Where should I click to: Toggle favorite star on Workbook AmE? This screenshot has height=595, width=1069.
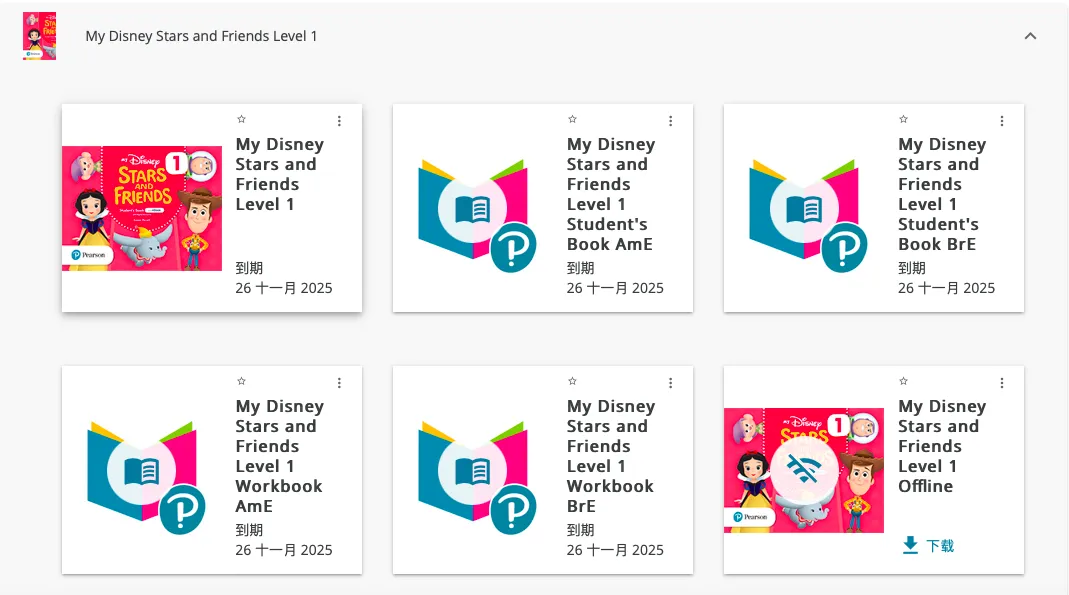click(241, 381)
